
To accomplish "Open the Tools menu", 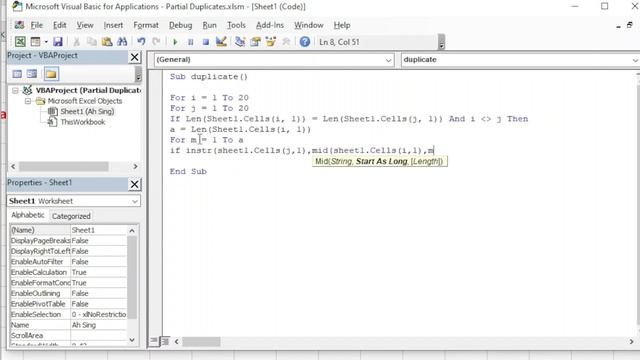I will coord(236,25).
